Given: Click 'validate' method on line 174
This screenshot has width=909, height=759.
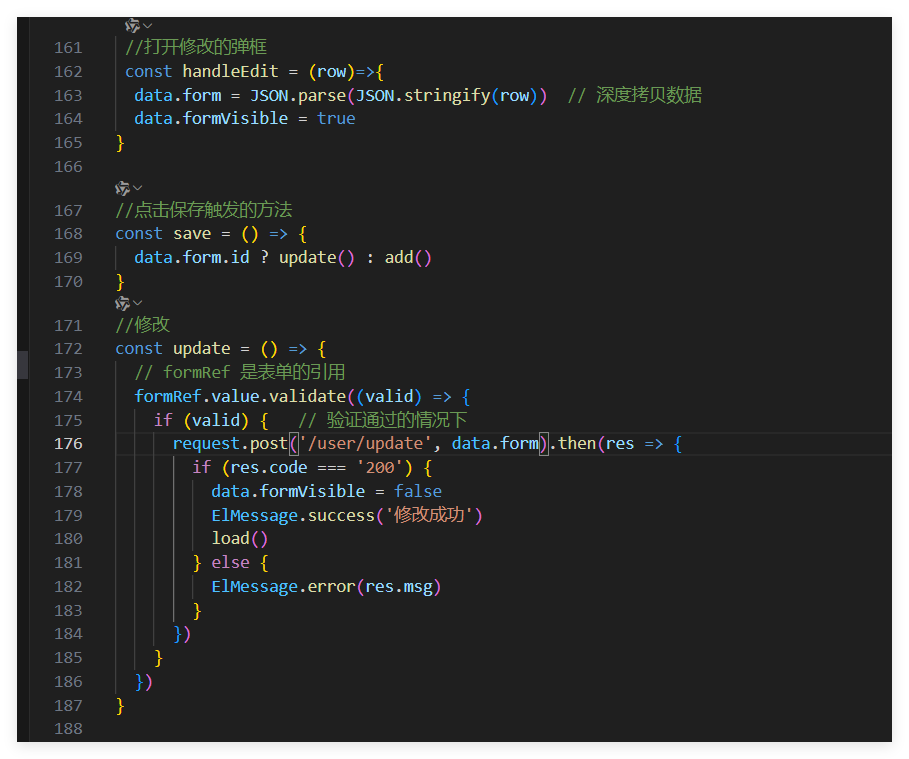Looking at the screenshot, I should tap(308, 397).
